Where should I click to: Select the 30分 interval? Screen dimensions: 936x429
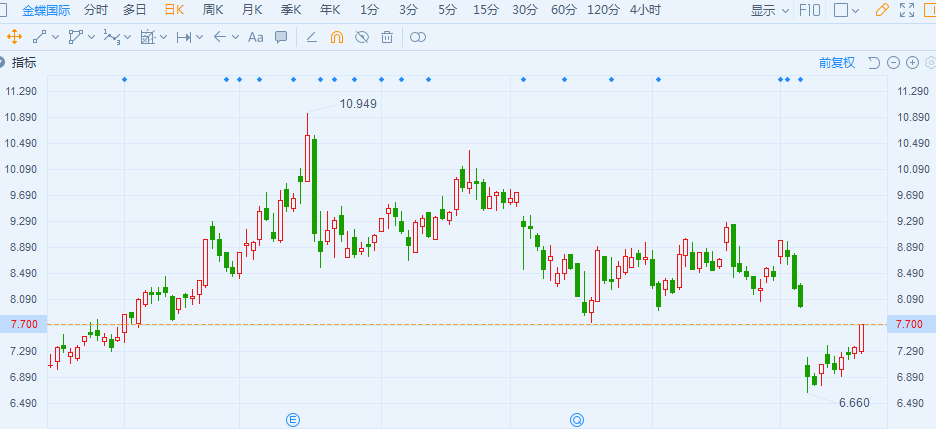pos(525,10)
